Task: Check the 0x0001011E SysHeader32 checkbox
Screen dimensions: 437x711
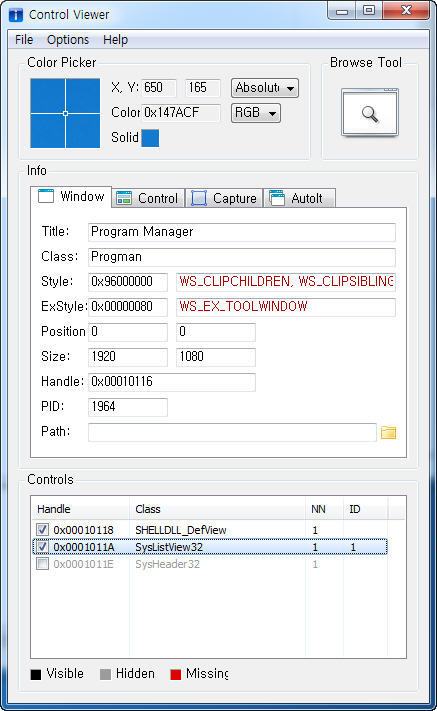Action: coord(43,564)
